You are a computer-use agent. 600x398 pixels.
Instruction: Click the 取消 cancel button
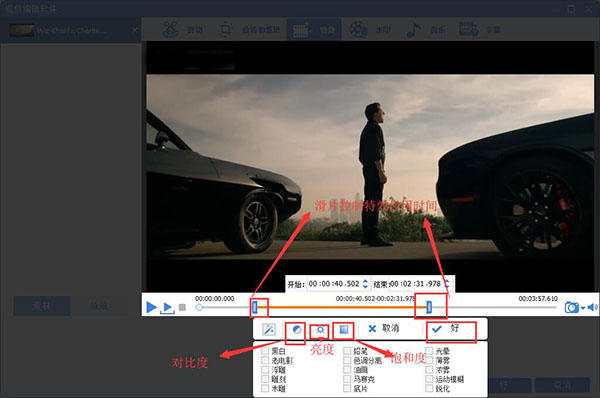384,328
